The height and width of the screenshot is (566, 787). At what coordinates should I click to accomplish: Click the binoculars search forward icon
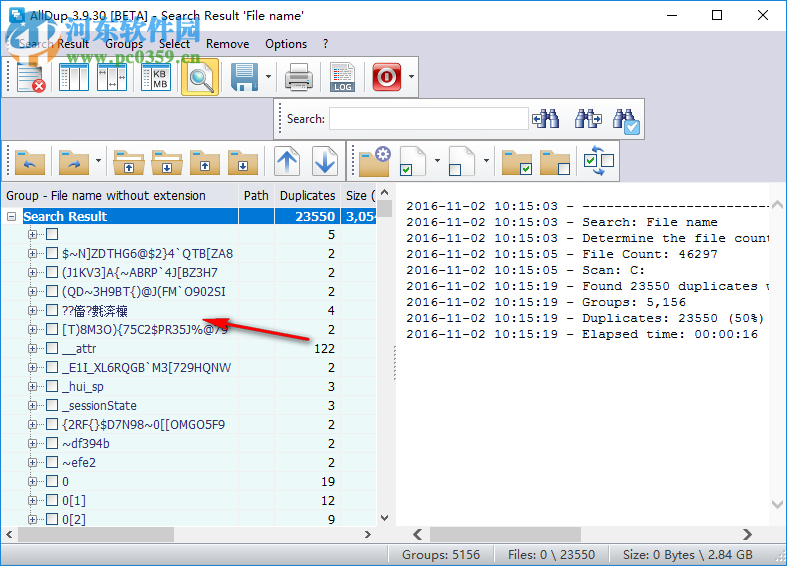[x=588, y=119]
